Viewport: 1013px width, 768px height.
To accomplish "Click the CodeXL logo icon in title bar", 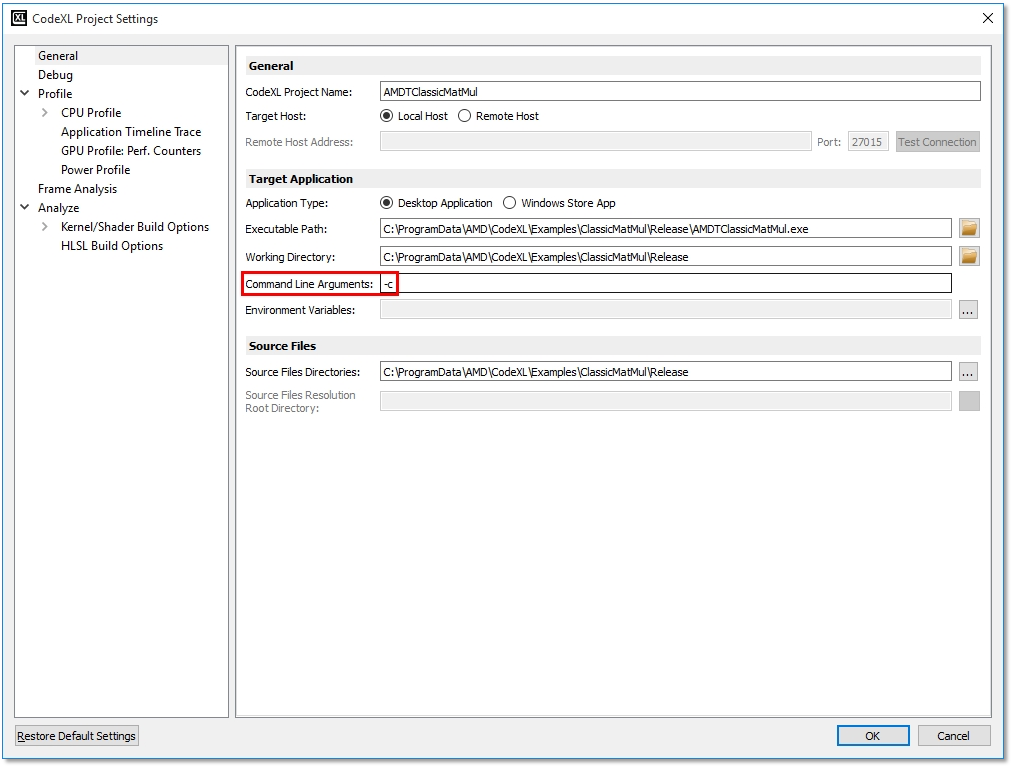I will [x=19, y=18].
